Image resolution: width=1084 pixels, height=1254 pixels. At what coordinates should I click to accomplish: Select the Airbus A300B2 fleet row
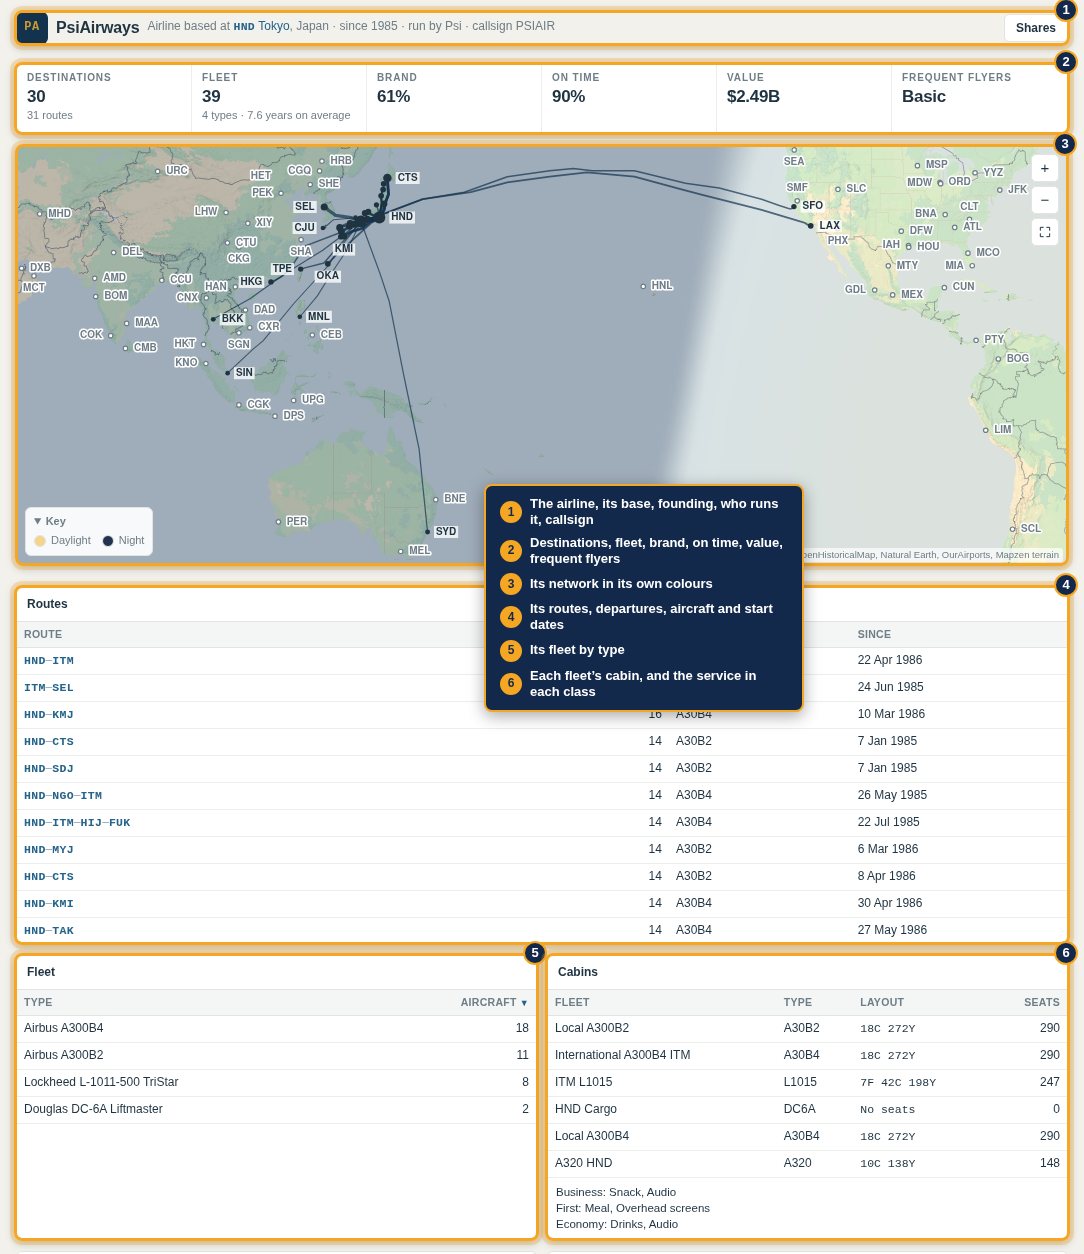click(x=277, y=1056)
